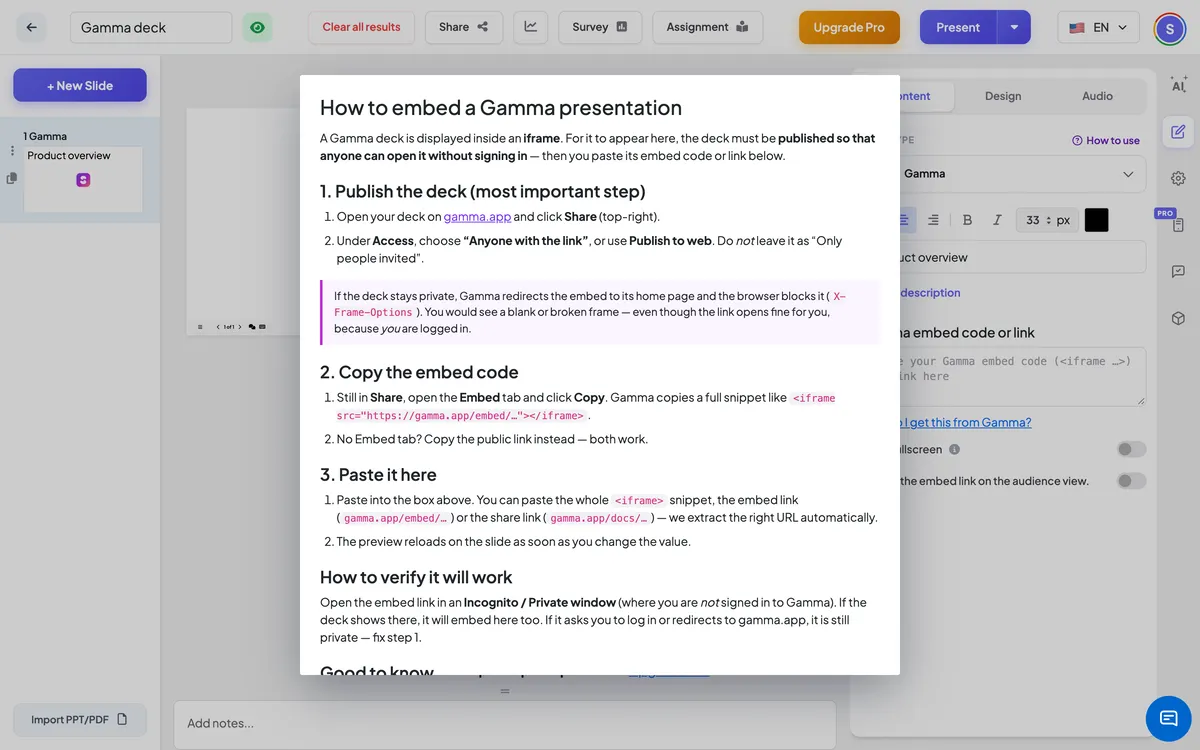Click the Import PPT/PDF button

80,719
